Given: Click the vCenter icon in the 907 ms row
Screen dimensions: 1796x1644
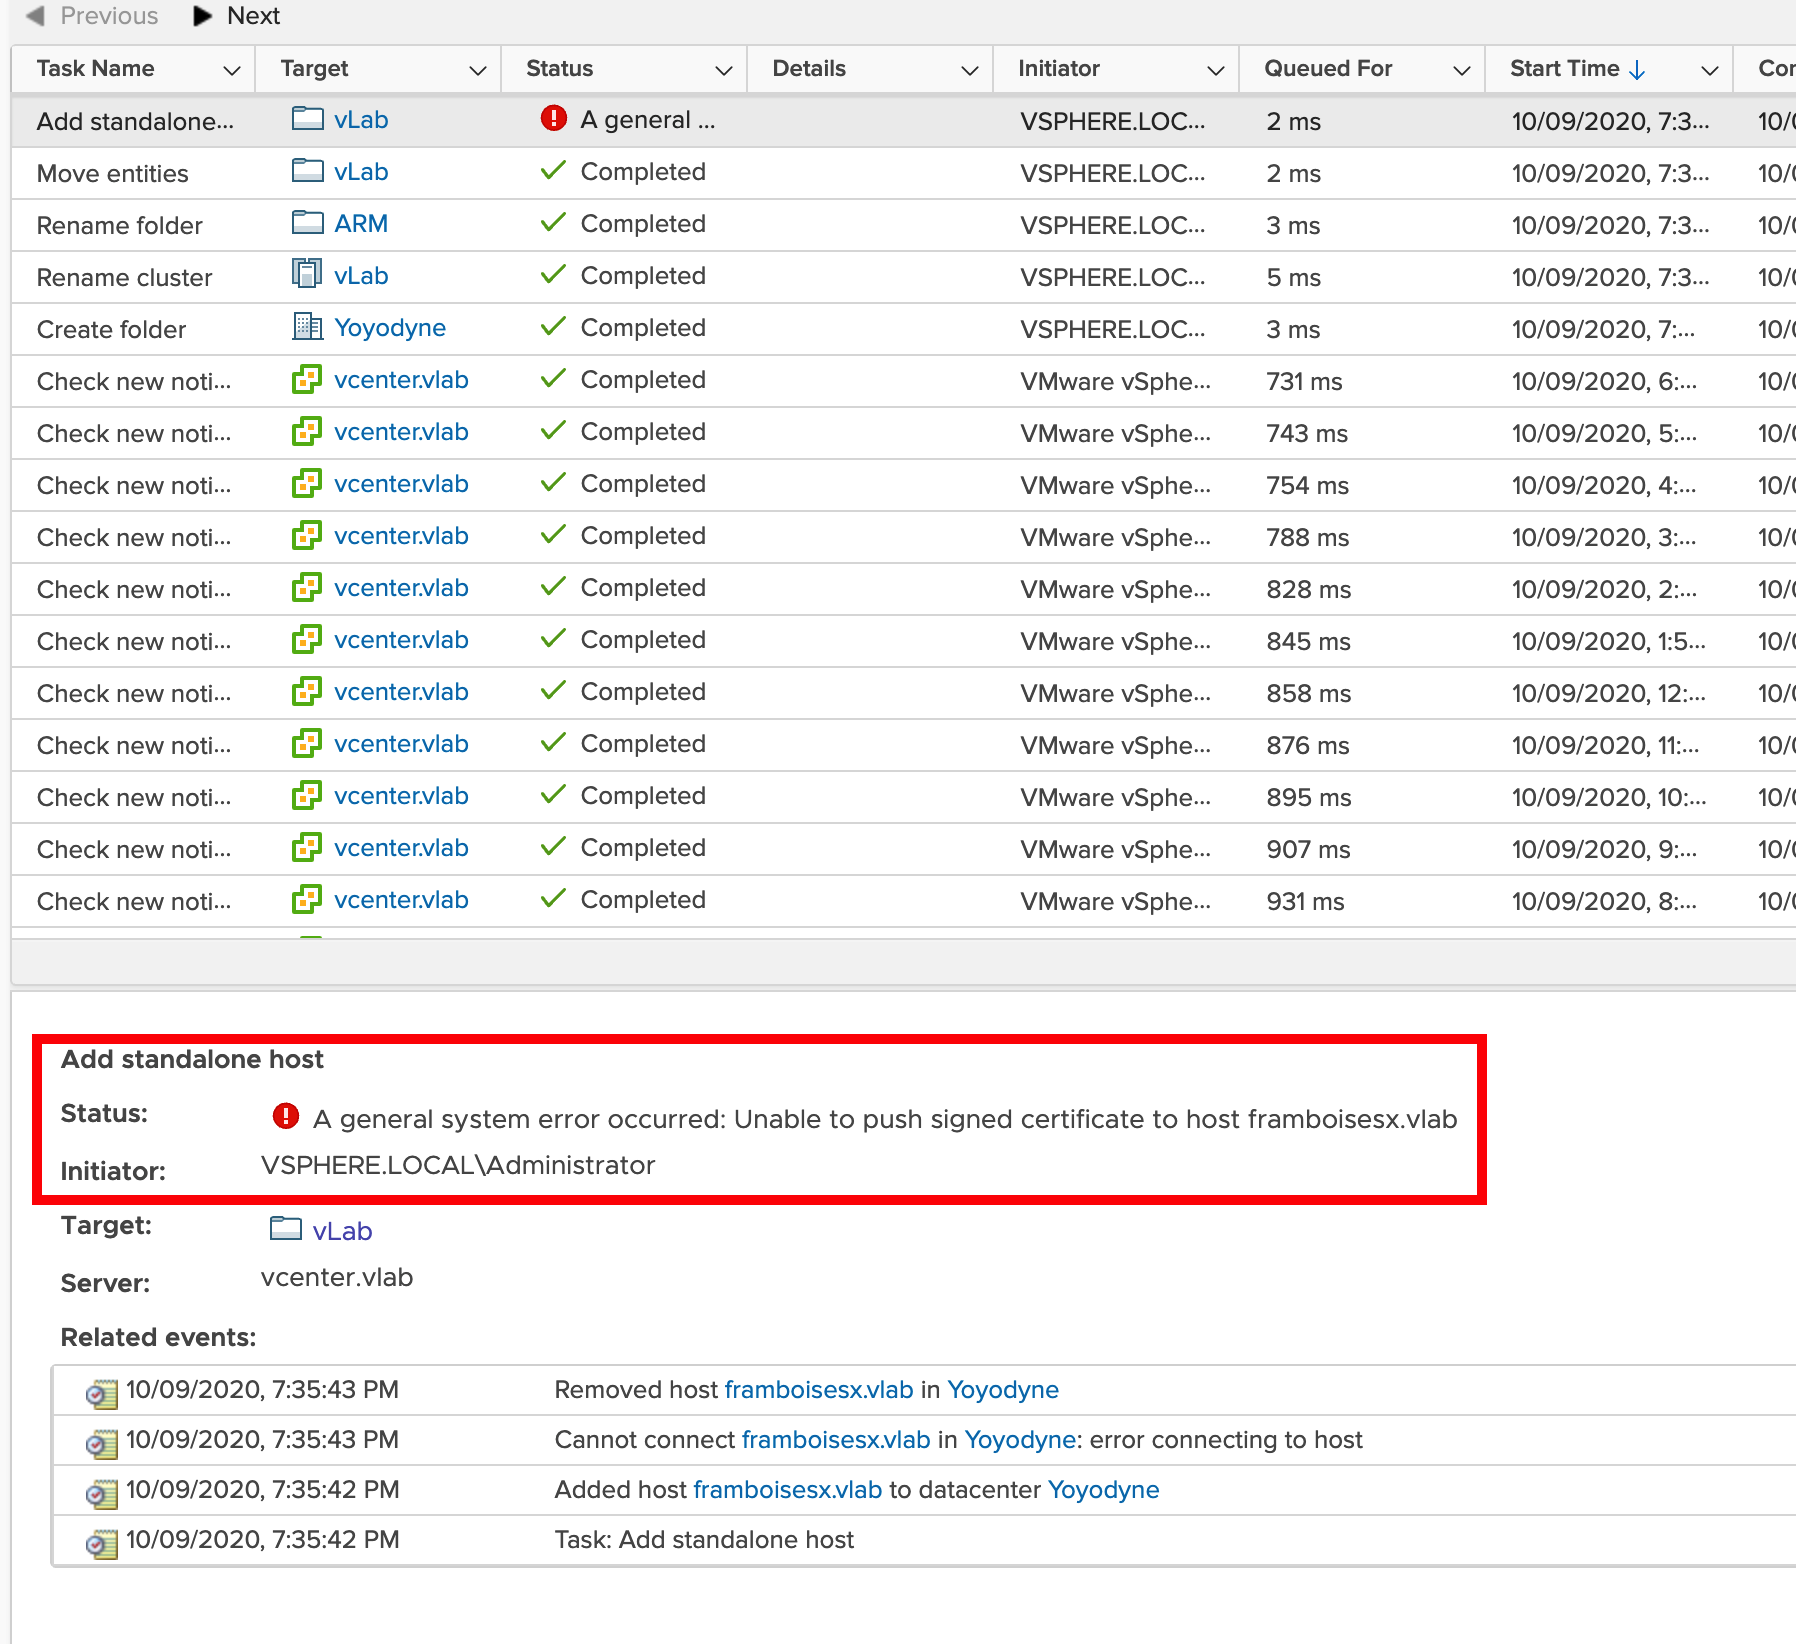Looking at the screenshot, I should (307, 847).
